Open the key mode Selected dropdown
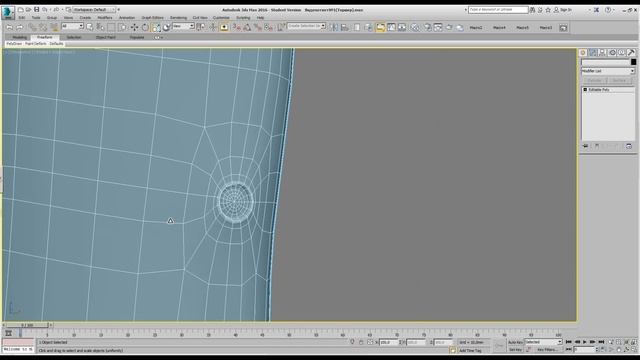 (543, 342)
